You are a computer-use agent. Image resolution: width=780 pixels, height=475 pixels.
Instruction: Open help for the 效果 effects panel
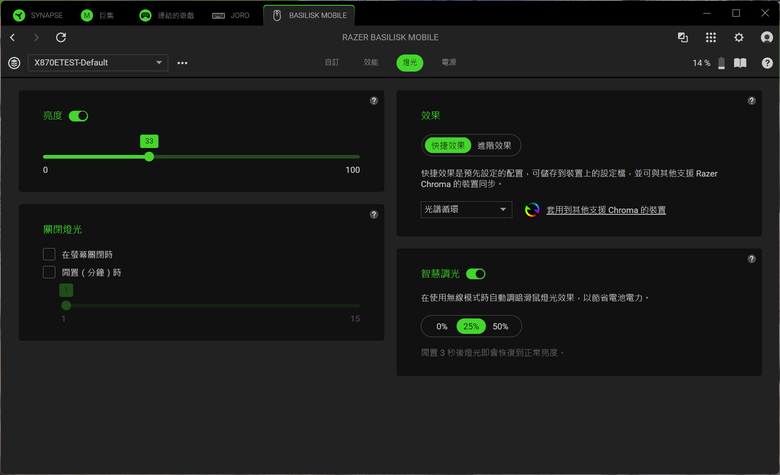[x=752, y=100]
